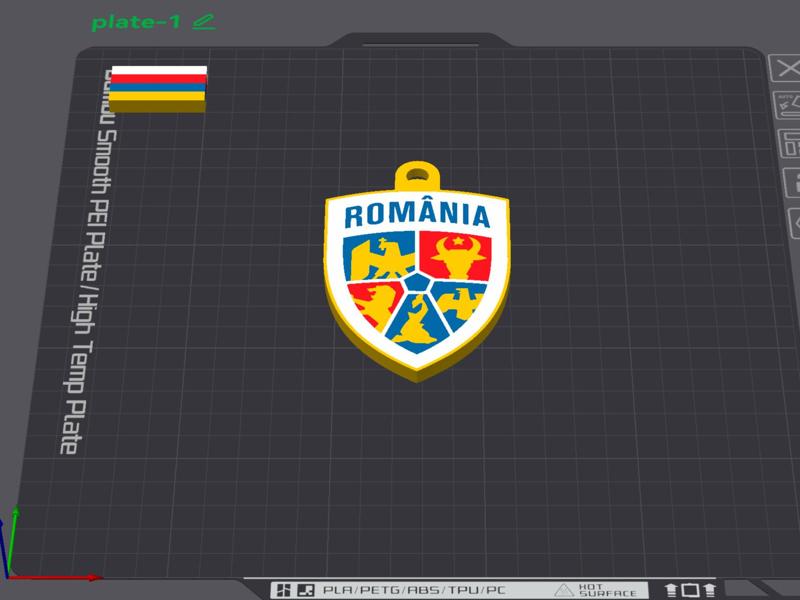
Task: Toggle the plate lock icon
Action: 791,182
